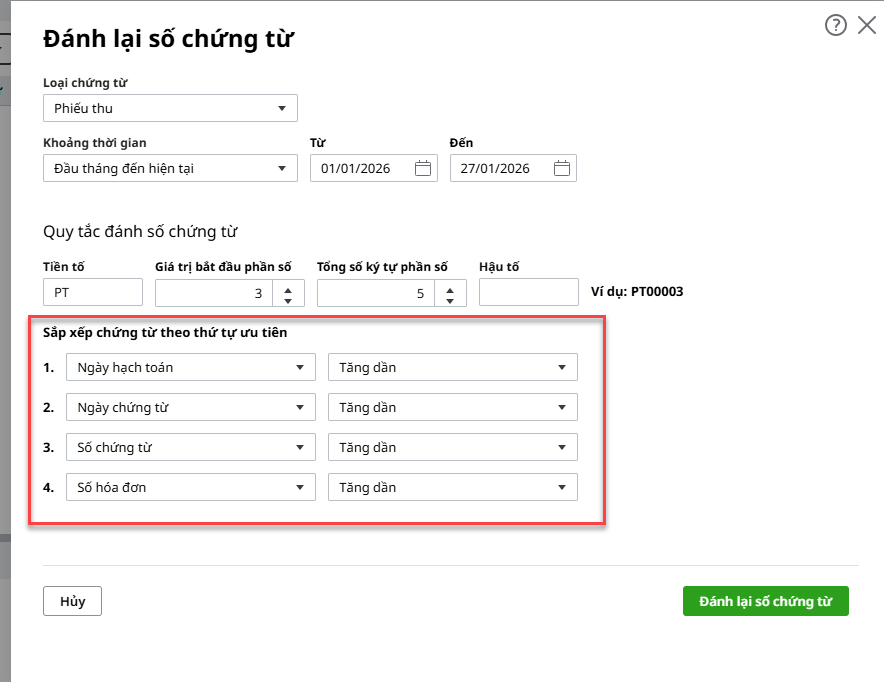This screenshot has height=682, width=884.
Task: Click the Tiền tố input field
Action: [93, 292]
